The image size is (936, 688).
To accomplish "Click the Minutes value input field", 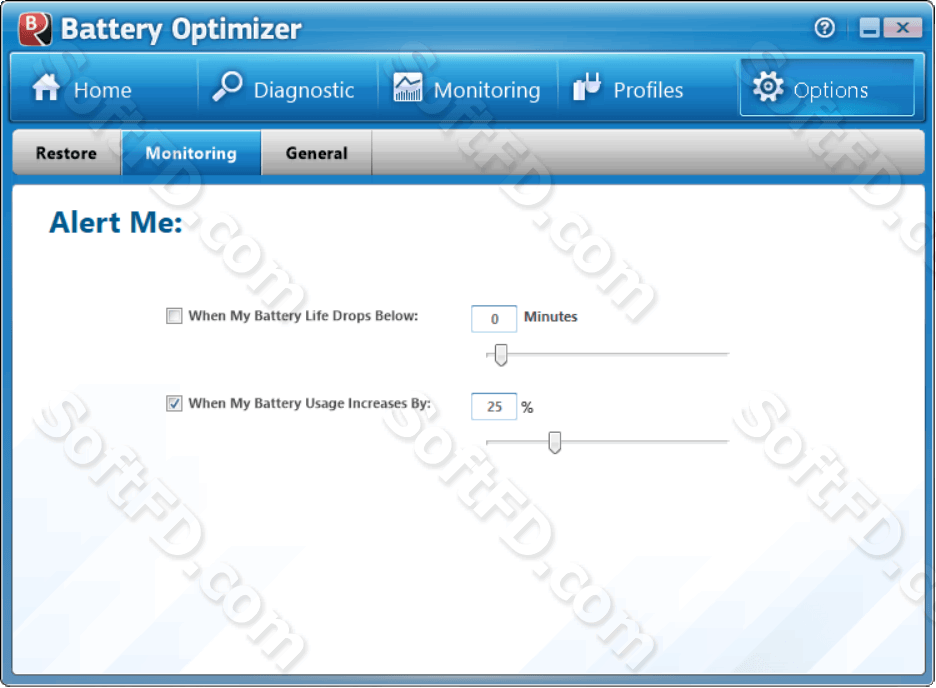I will tap(494, 319).
